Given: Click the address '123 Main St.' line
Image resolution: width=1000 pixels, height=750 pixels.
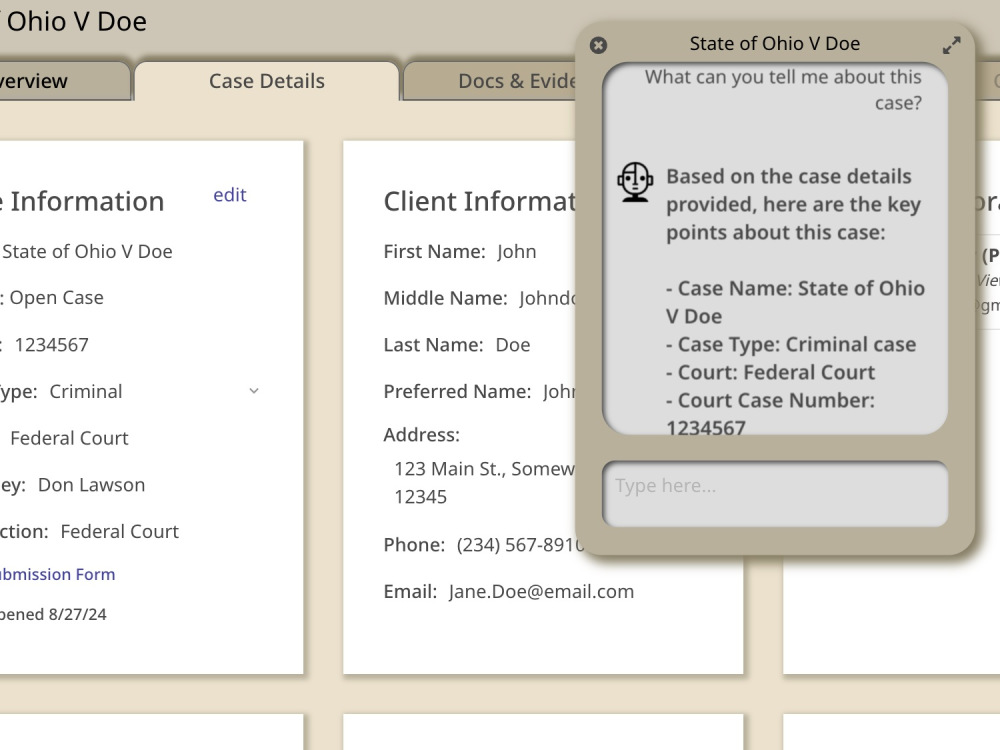Looking at the screenshot, I should (x=485, y=469).
